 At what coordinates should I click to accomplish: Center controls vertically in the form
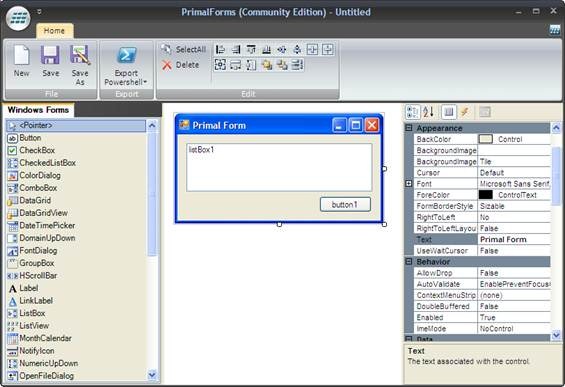tap(328, 49)
